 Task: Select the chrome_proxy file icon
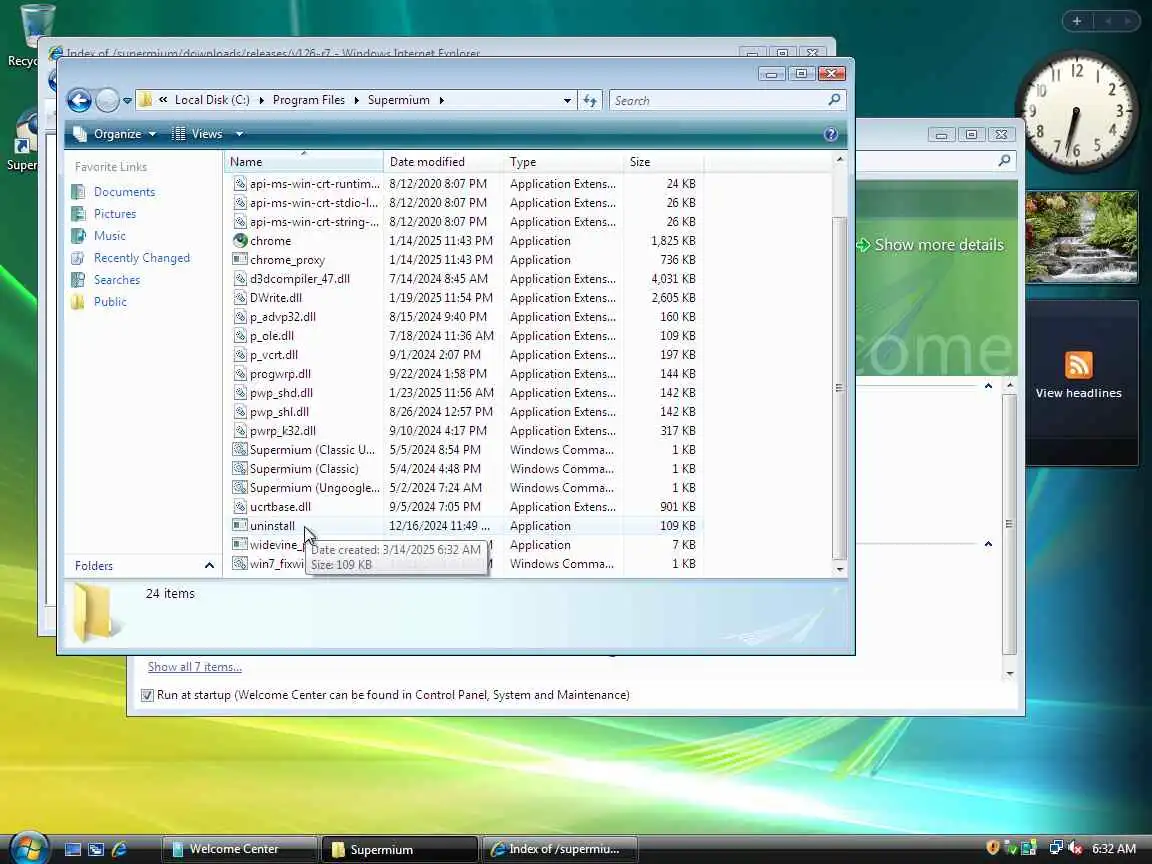coord(240,259)
